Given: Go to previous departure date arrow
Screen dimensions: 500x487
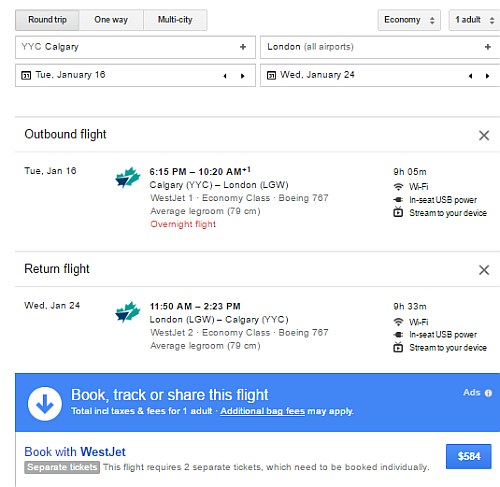Looking at the screenshot, I should coord(225,76).
